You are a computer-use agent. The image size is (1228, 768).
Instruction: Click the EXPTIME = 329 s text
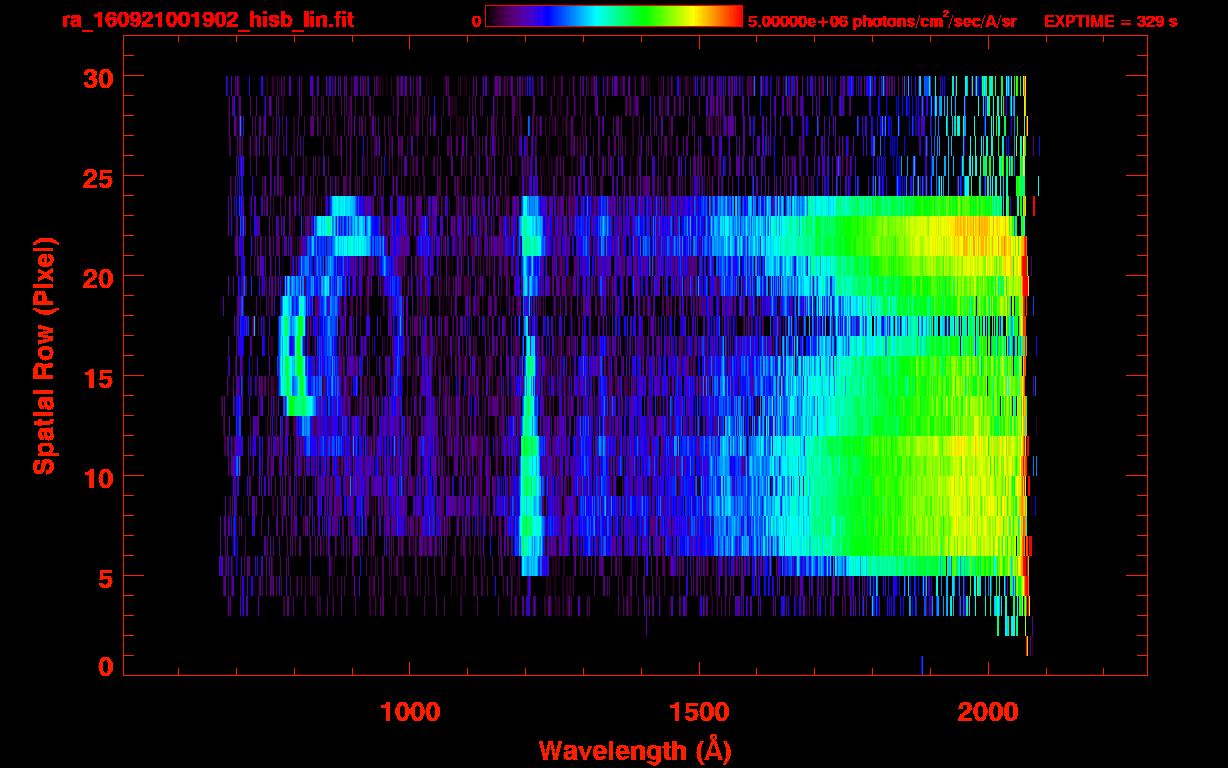[1110, 22]
